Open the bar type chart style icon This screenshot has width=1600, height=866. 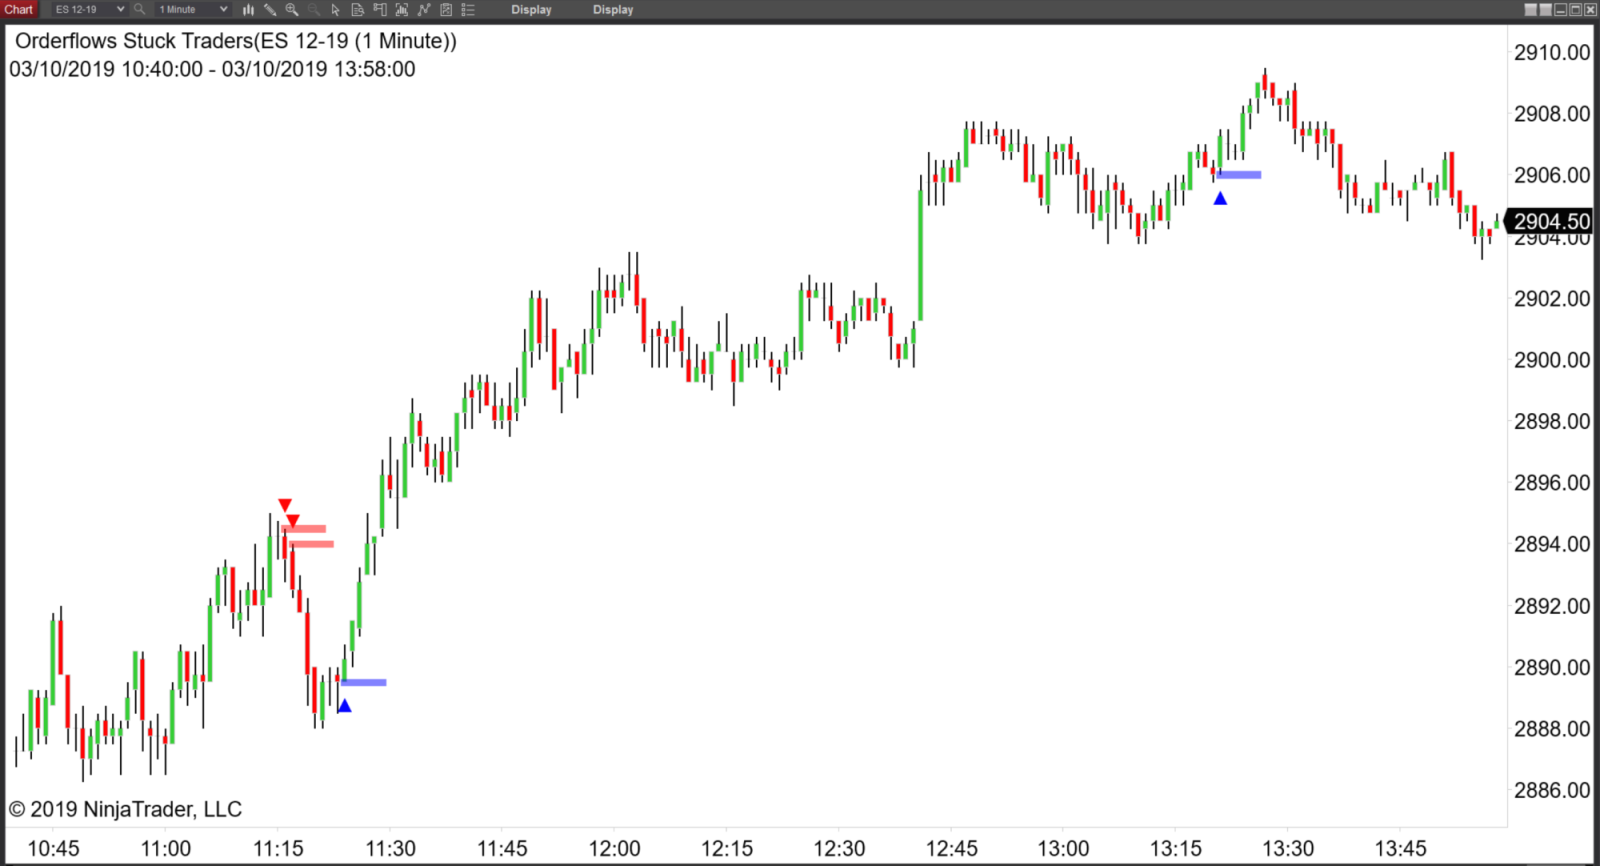(248, 10)
